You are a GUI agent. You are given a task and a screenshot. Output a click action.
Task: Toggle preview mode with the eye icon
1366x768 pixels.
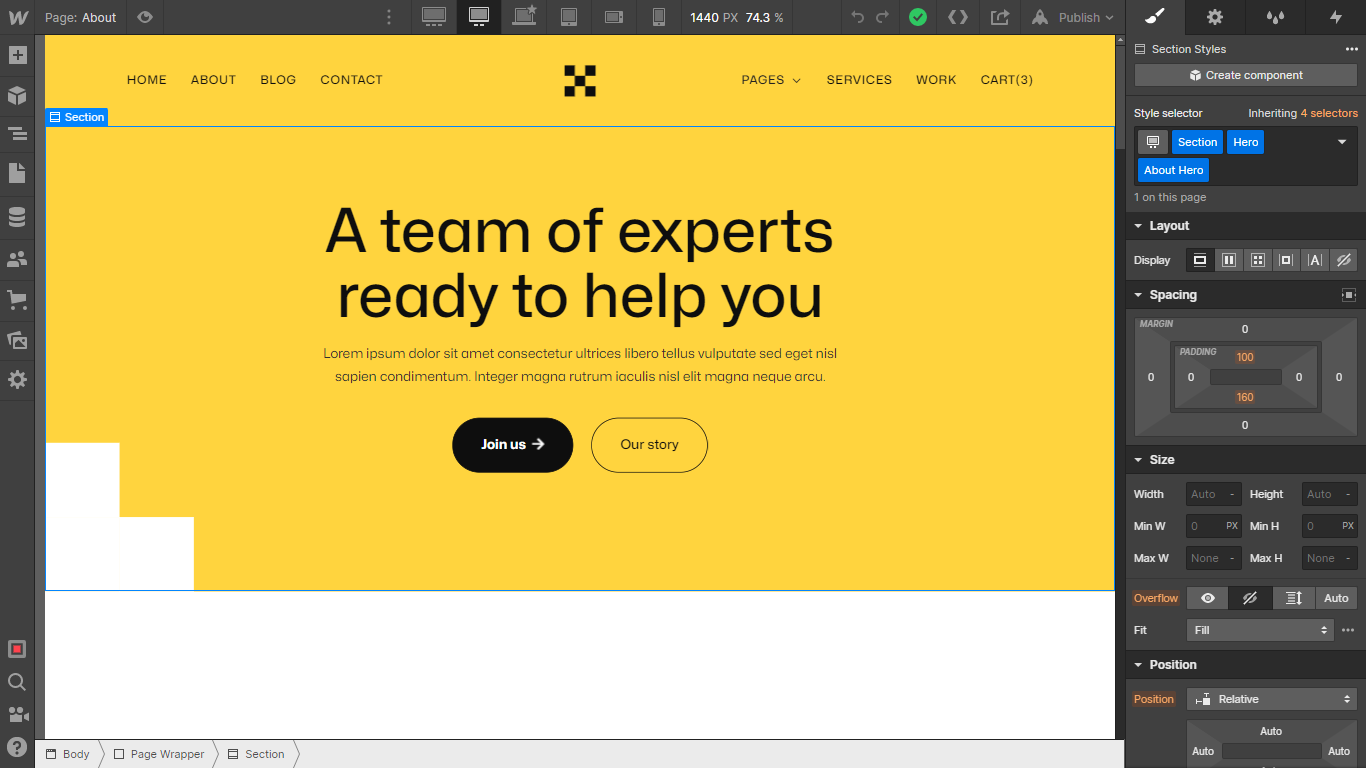click(143, 17)
